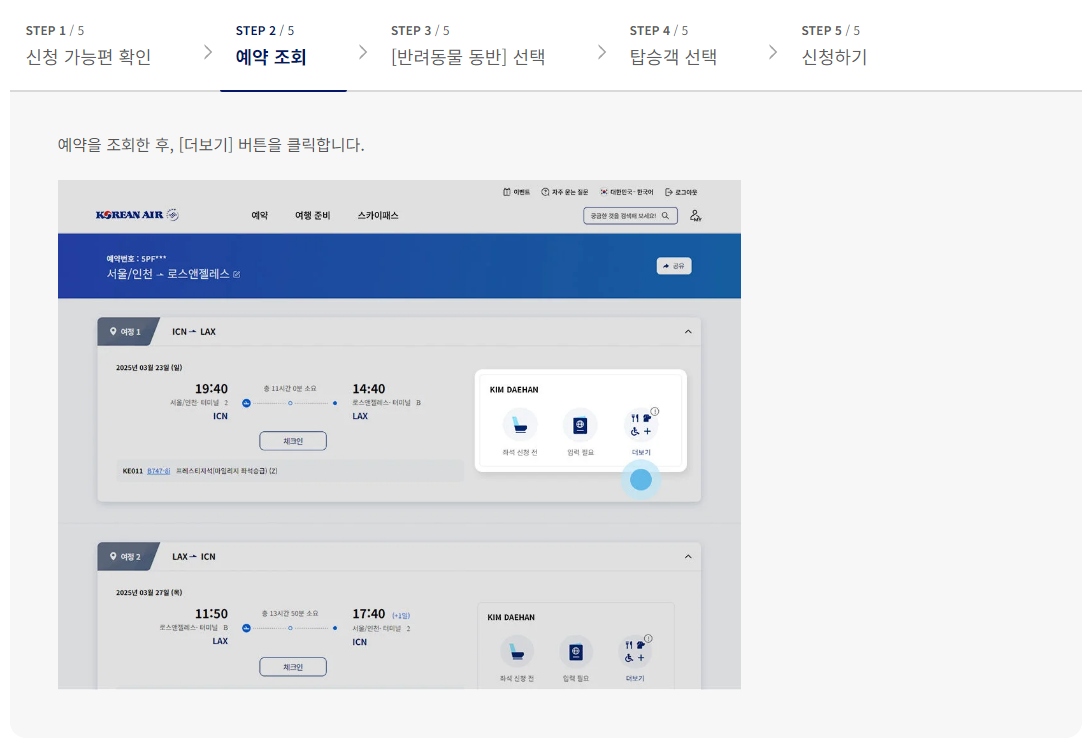Collapse the 여정 2 LAX-ICN section
The width and height of the screenshot is (1092, 749).
(x=688, y=557)
